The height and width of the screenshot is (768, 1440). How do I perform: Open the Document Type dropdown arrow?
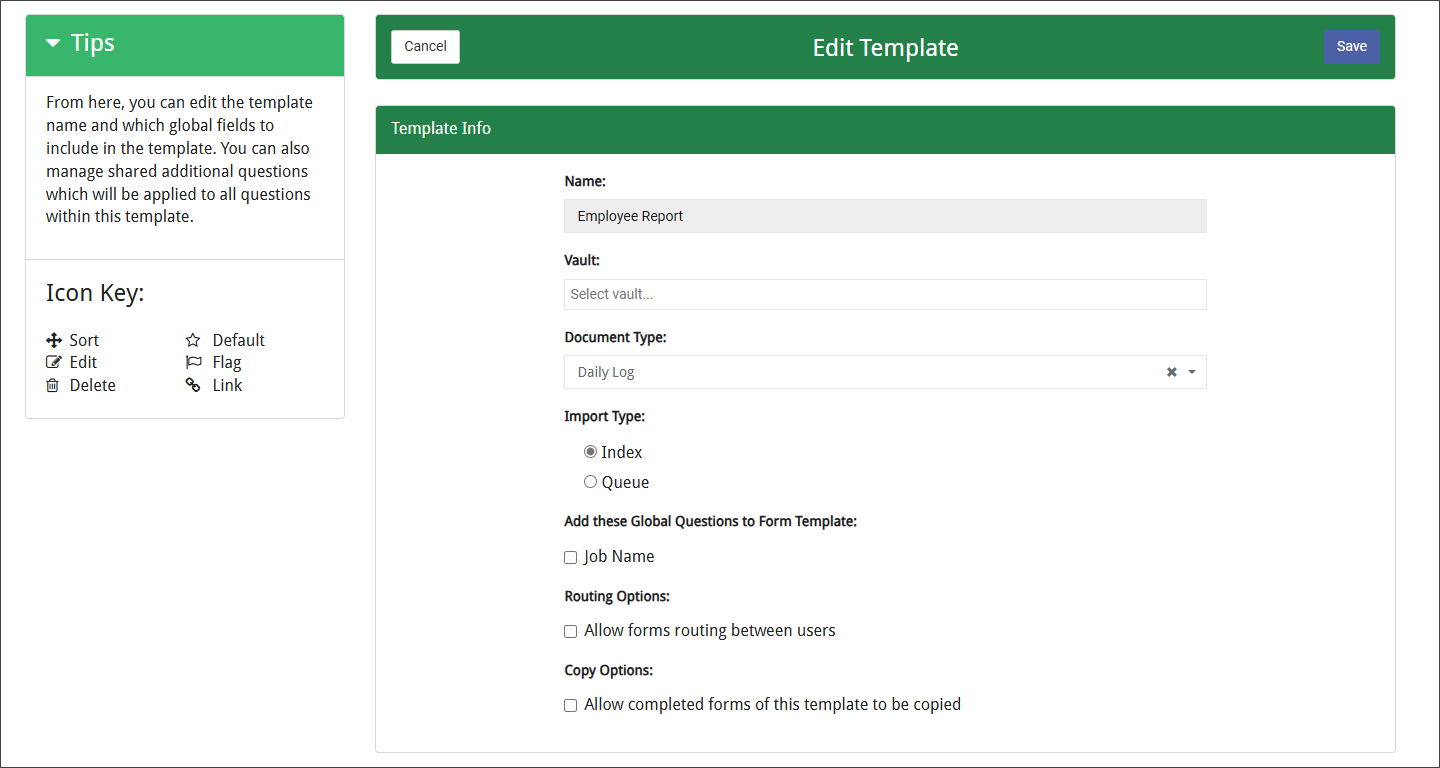[x=1191, y=371]
